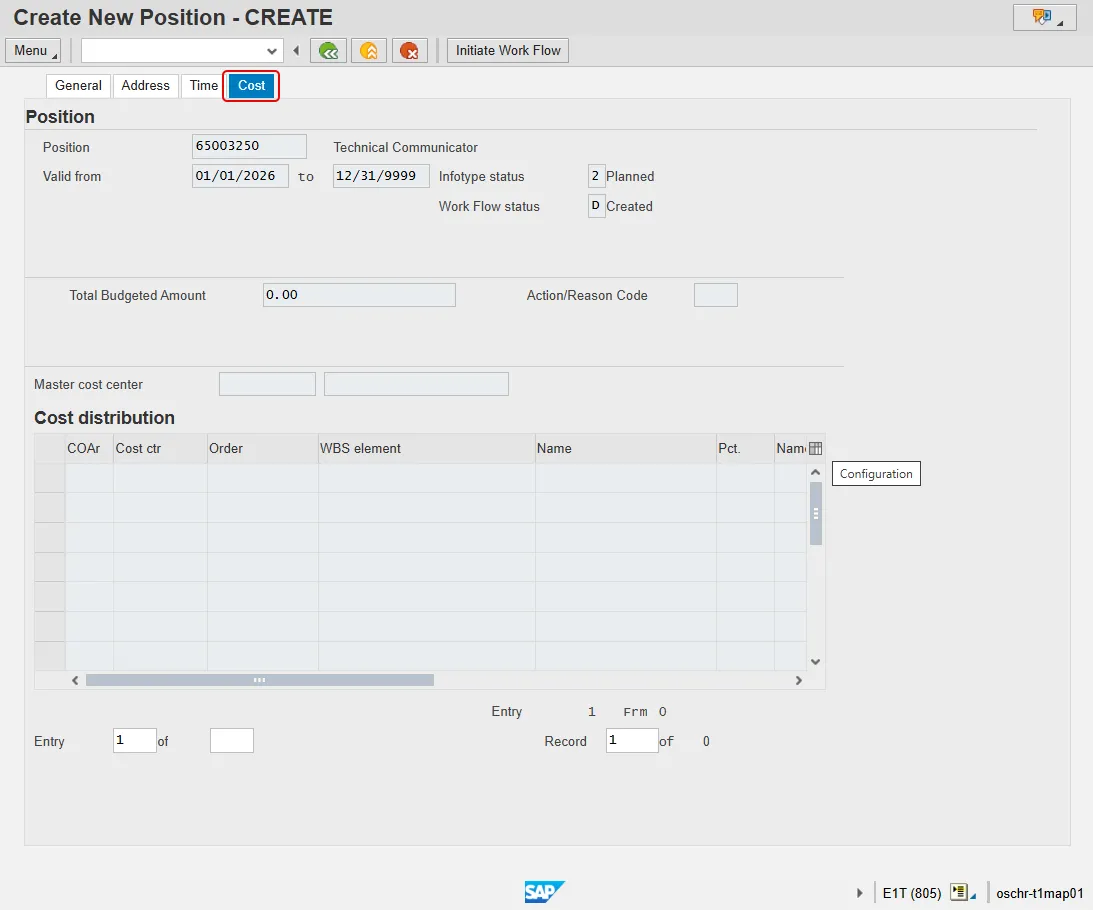Click the session info icon in status bar
This screenshot has width=1093, height=910.
point(960,892)
